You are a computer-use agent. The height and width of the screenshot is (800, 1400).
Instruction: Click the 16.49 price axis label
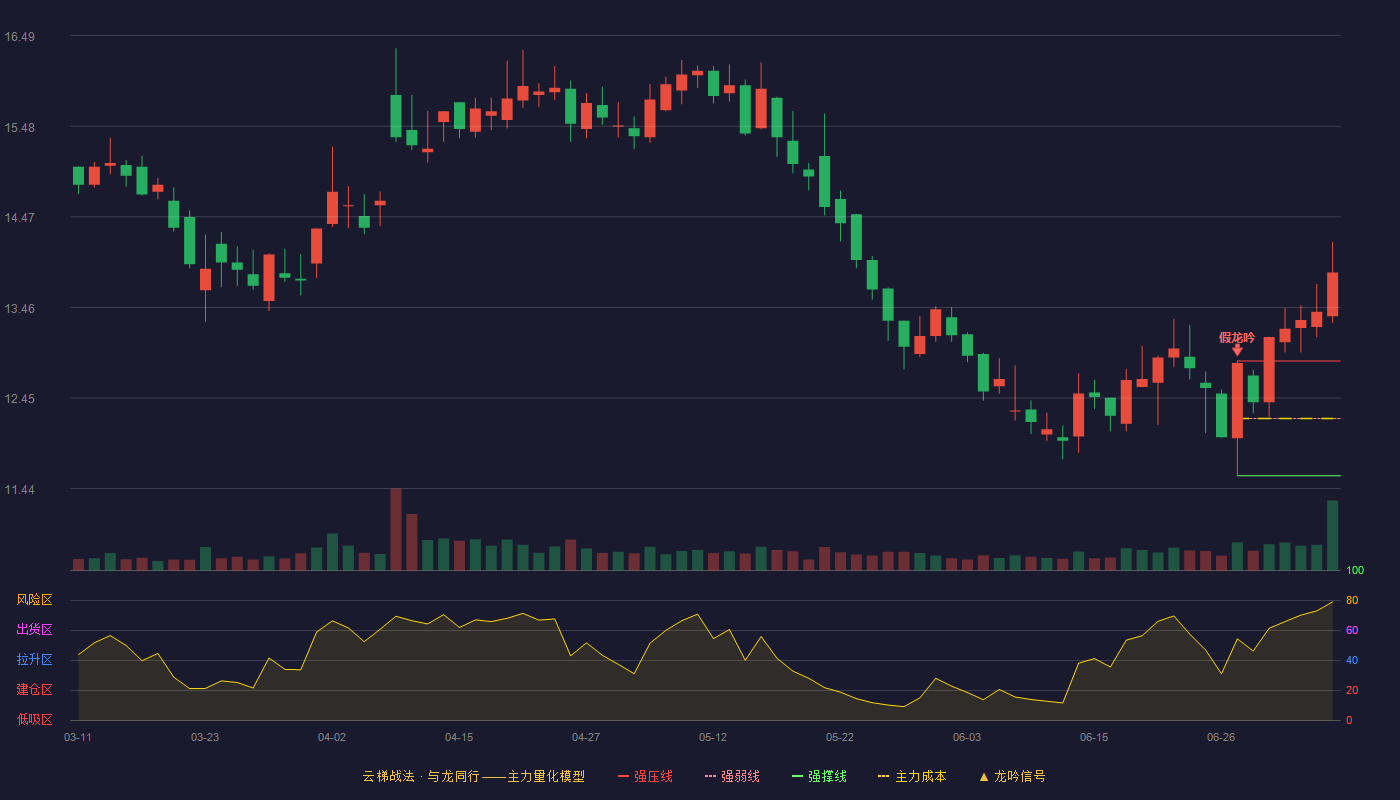coord(19,37)
